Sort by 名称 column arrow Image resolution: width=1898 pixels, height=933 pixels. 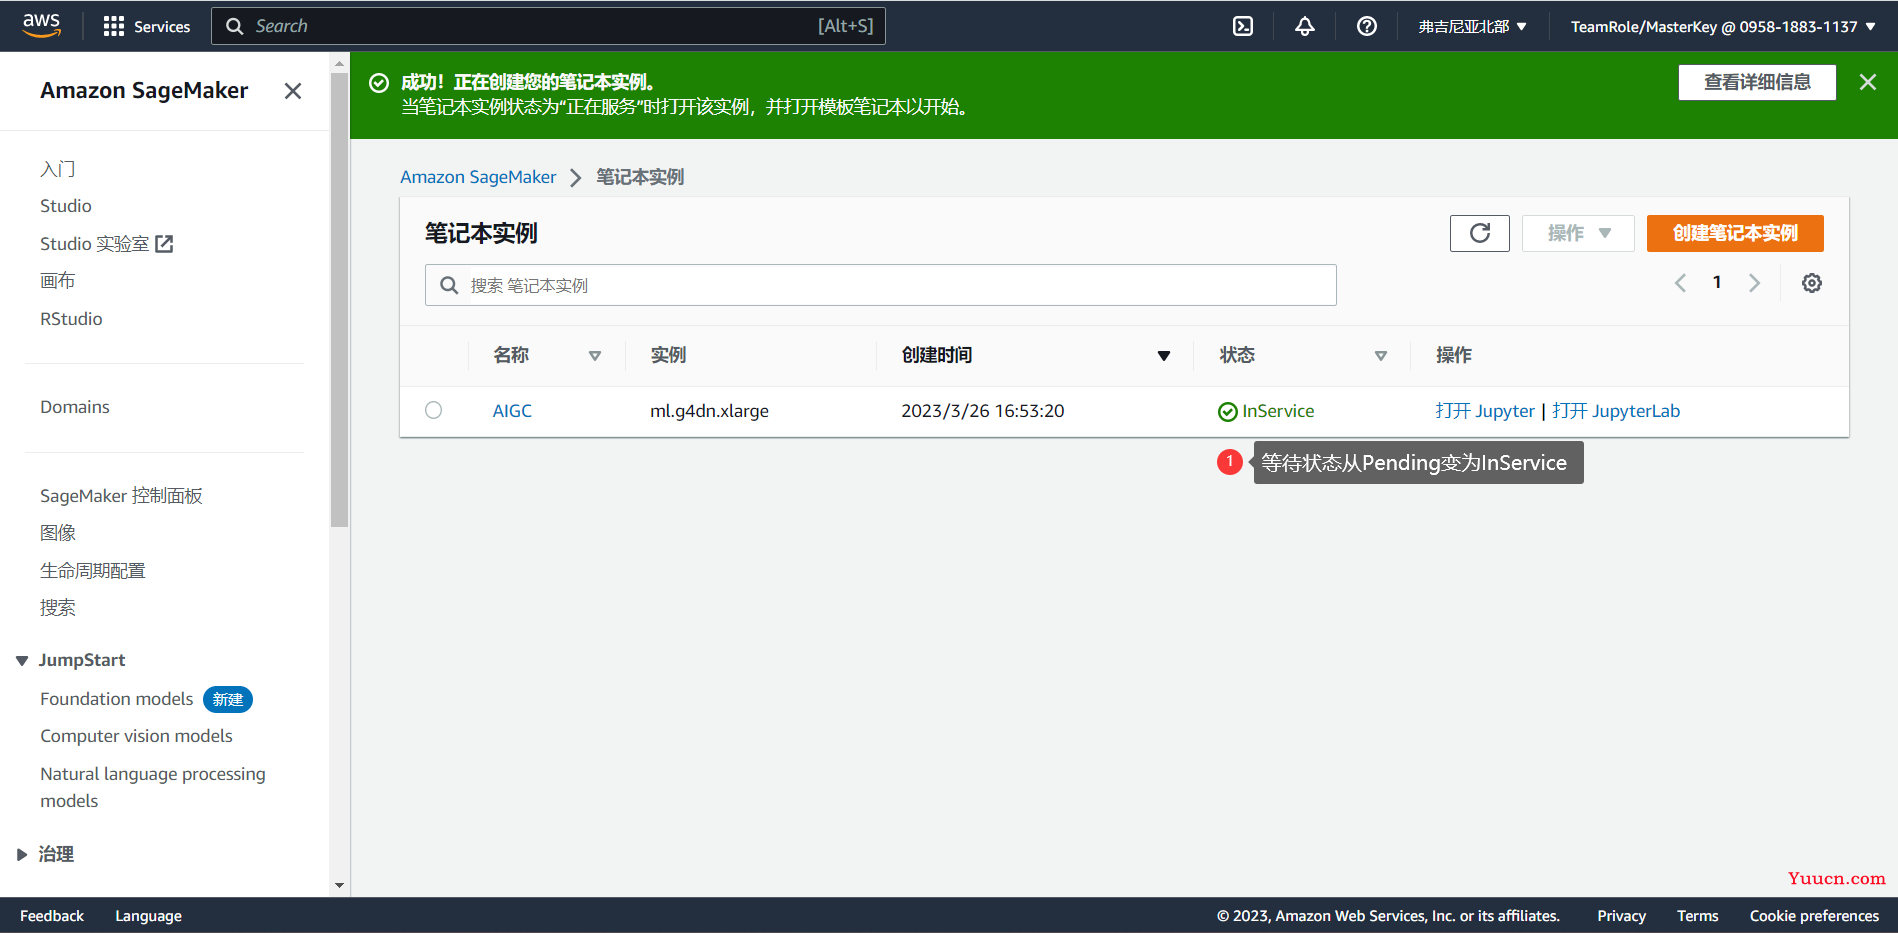595,356
